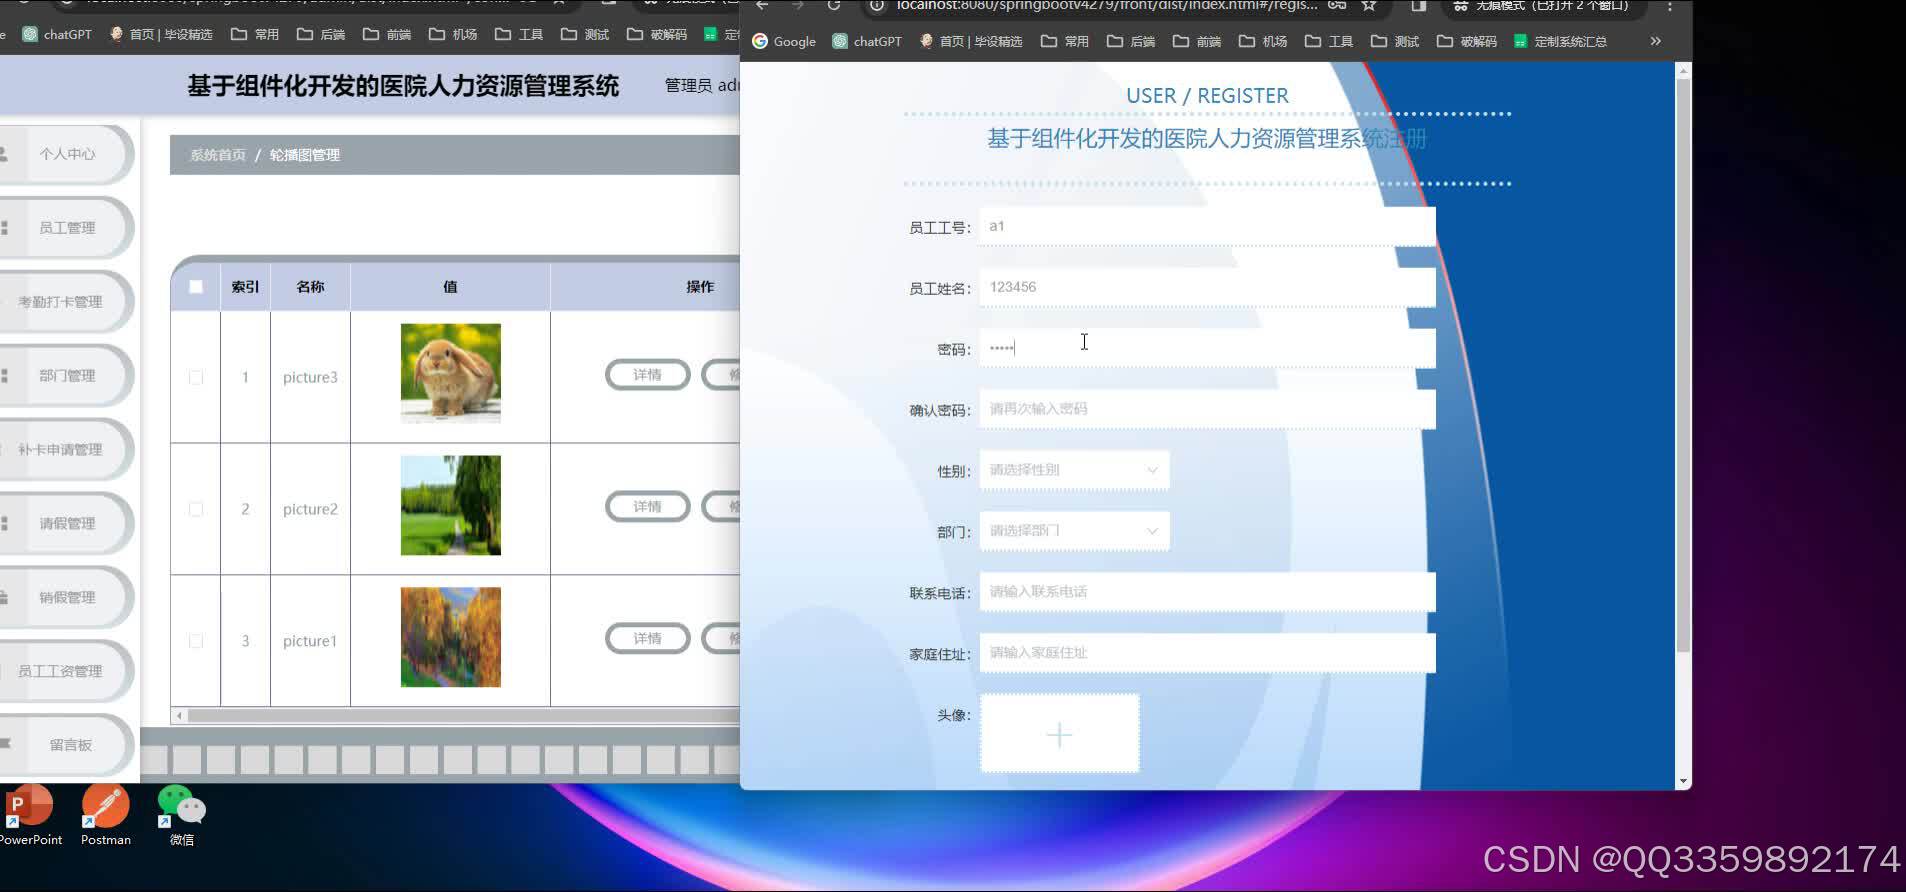This screenshot has width=1906, height=892.
Task: Open 破解码 bookmark folder in register window
Action: tap(1467, 41)
